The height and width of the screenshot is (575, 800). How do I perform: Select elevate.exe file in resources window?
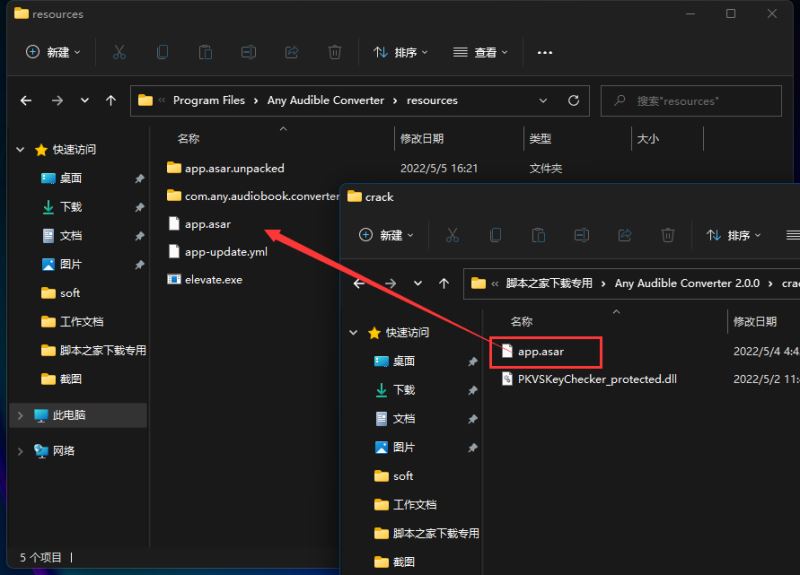(x=205, y=280)
